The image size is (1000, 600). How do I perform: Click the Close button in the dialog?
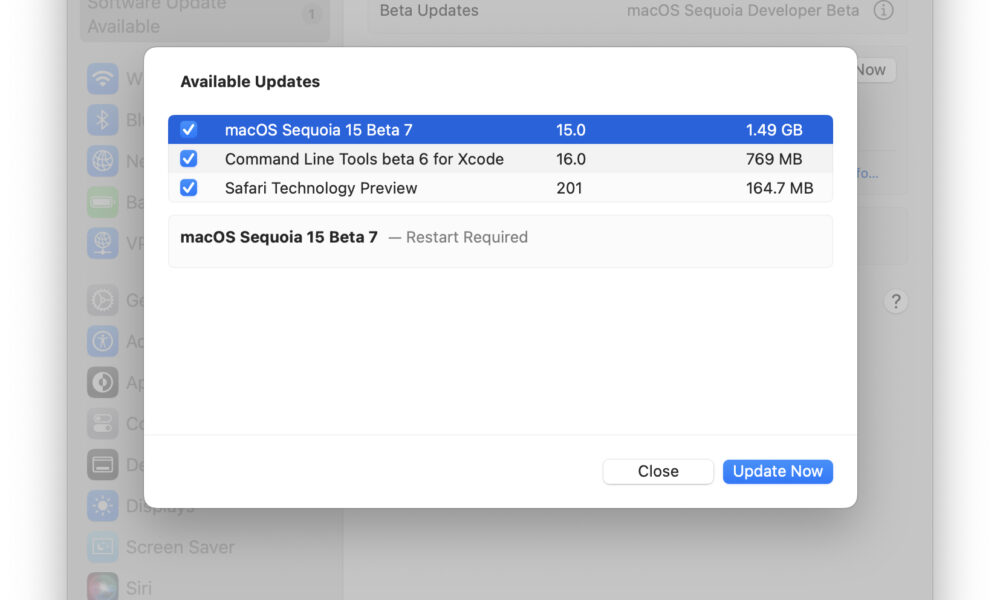658,471
